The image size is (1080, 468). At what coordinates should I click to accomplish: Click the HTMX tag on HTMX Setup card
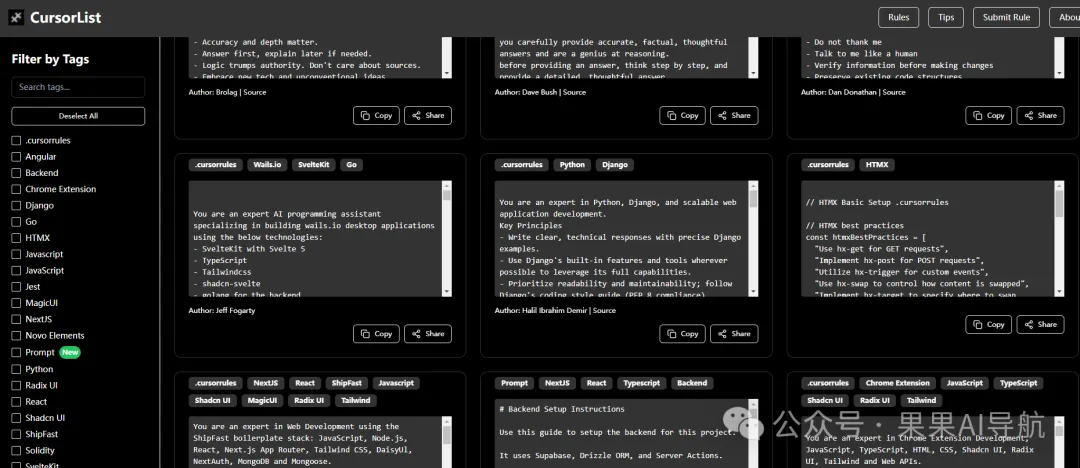coord(877,165)
